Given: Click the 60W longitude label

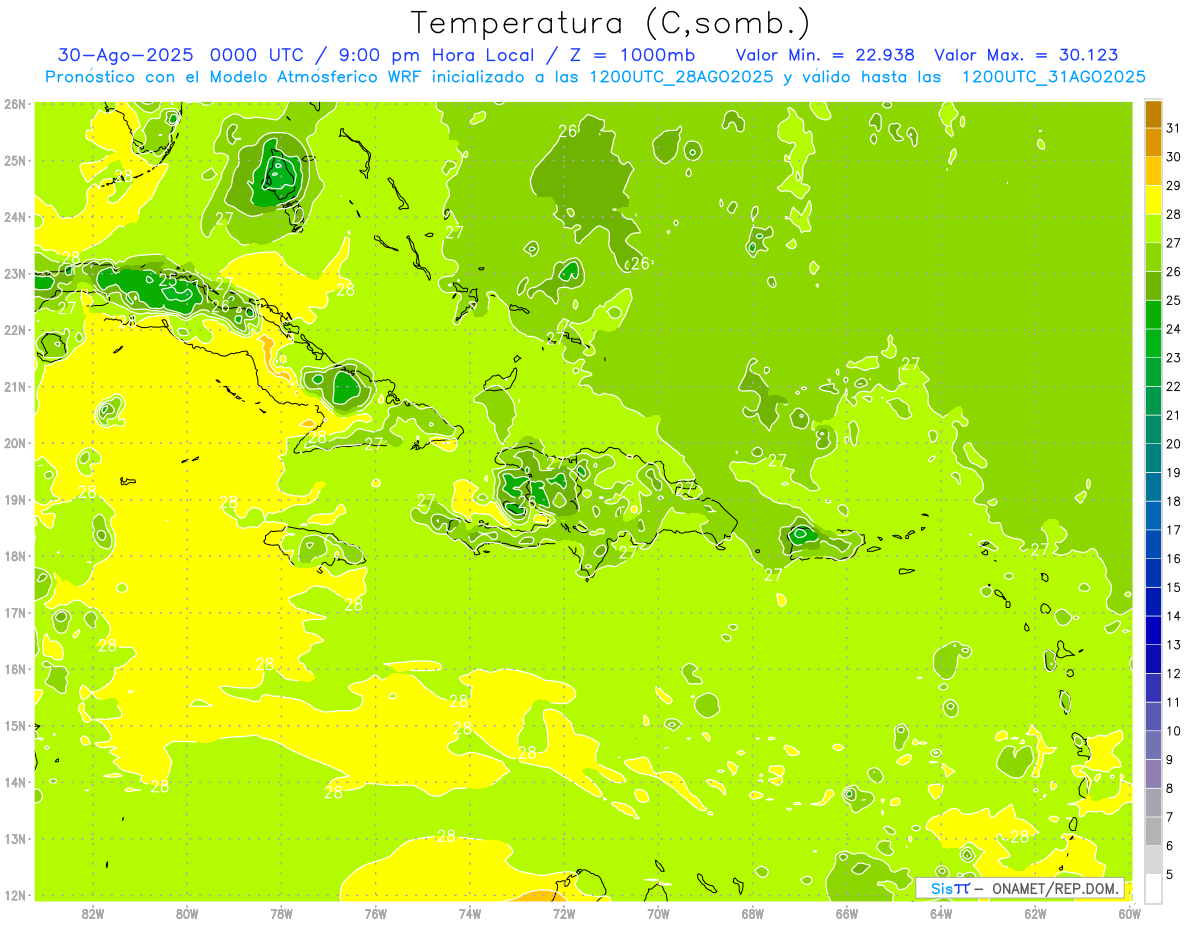Looking at the screenshot, I should [x=1129, y=913].
